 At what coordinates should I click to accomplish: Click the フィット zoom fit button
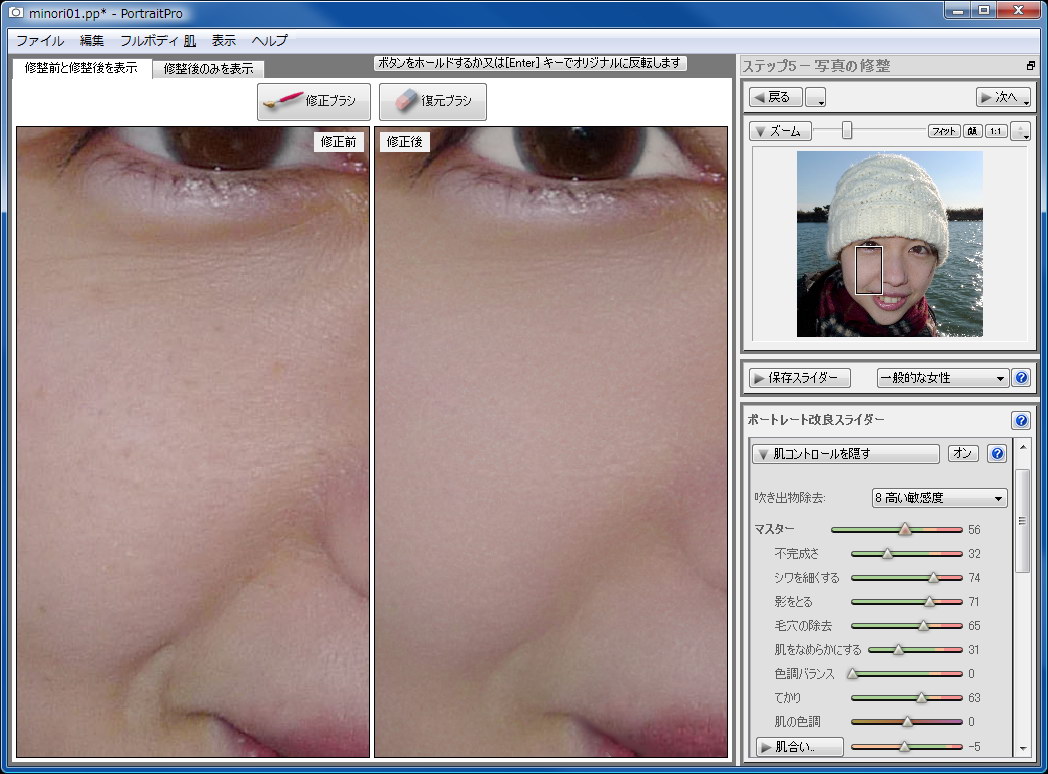coord(944,131)
